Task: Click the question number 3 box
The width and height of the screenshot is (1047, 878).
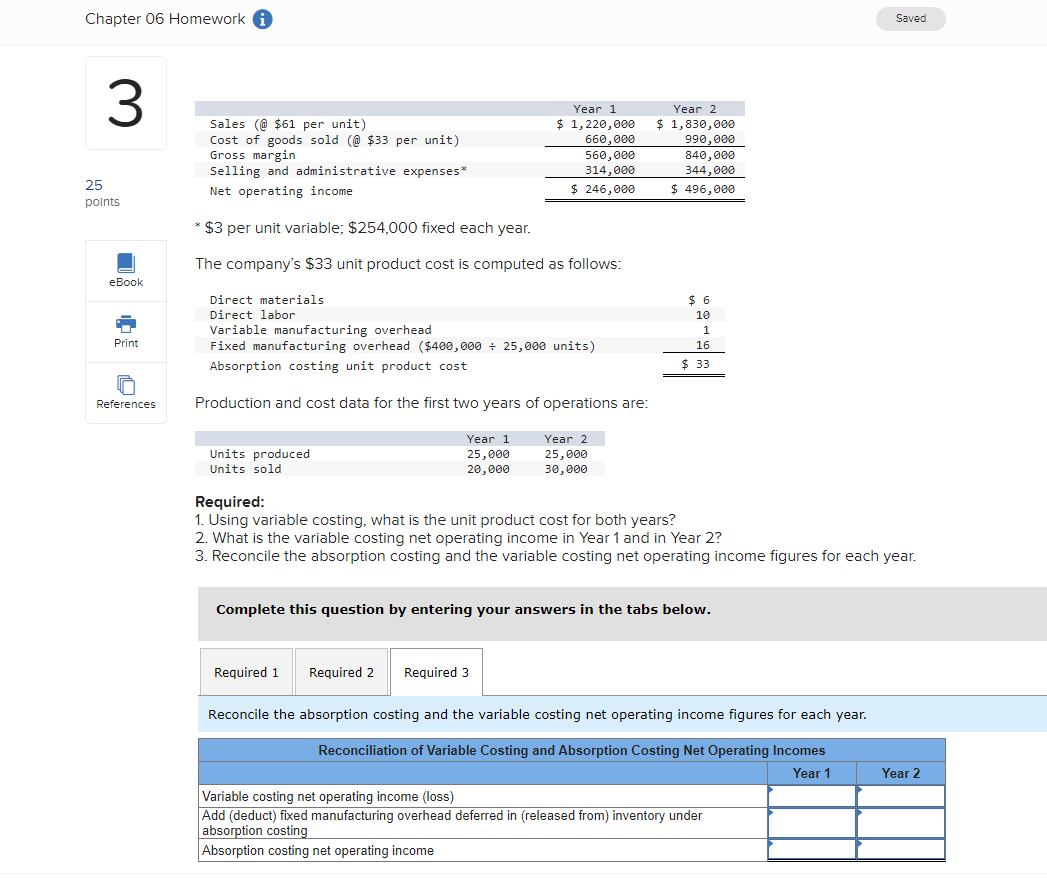Action: [x=125, y=102]
